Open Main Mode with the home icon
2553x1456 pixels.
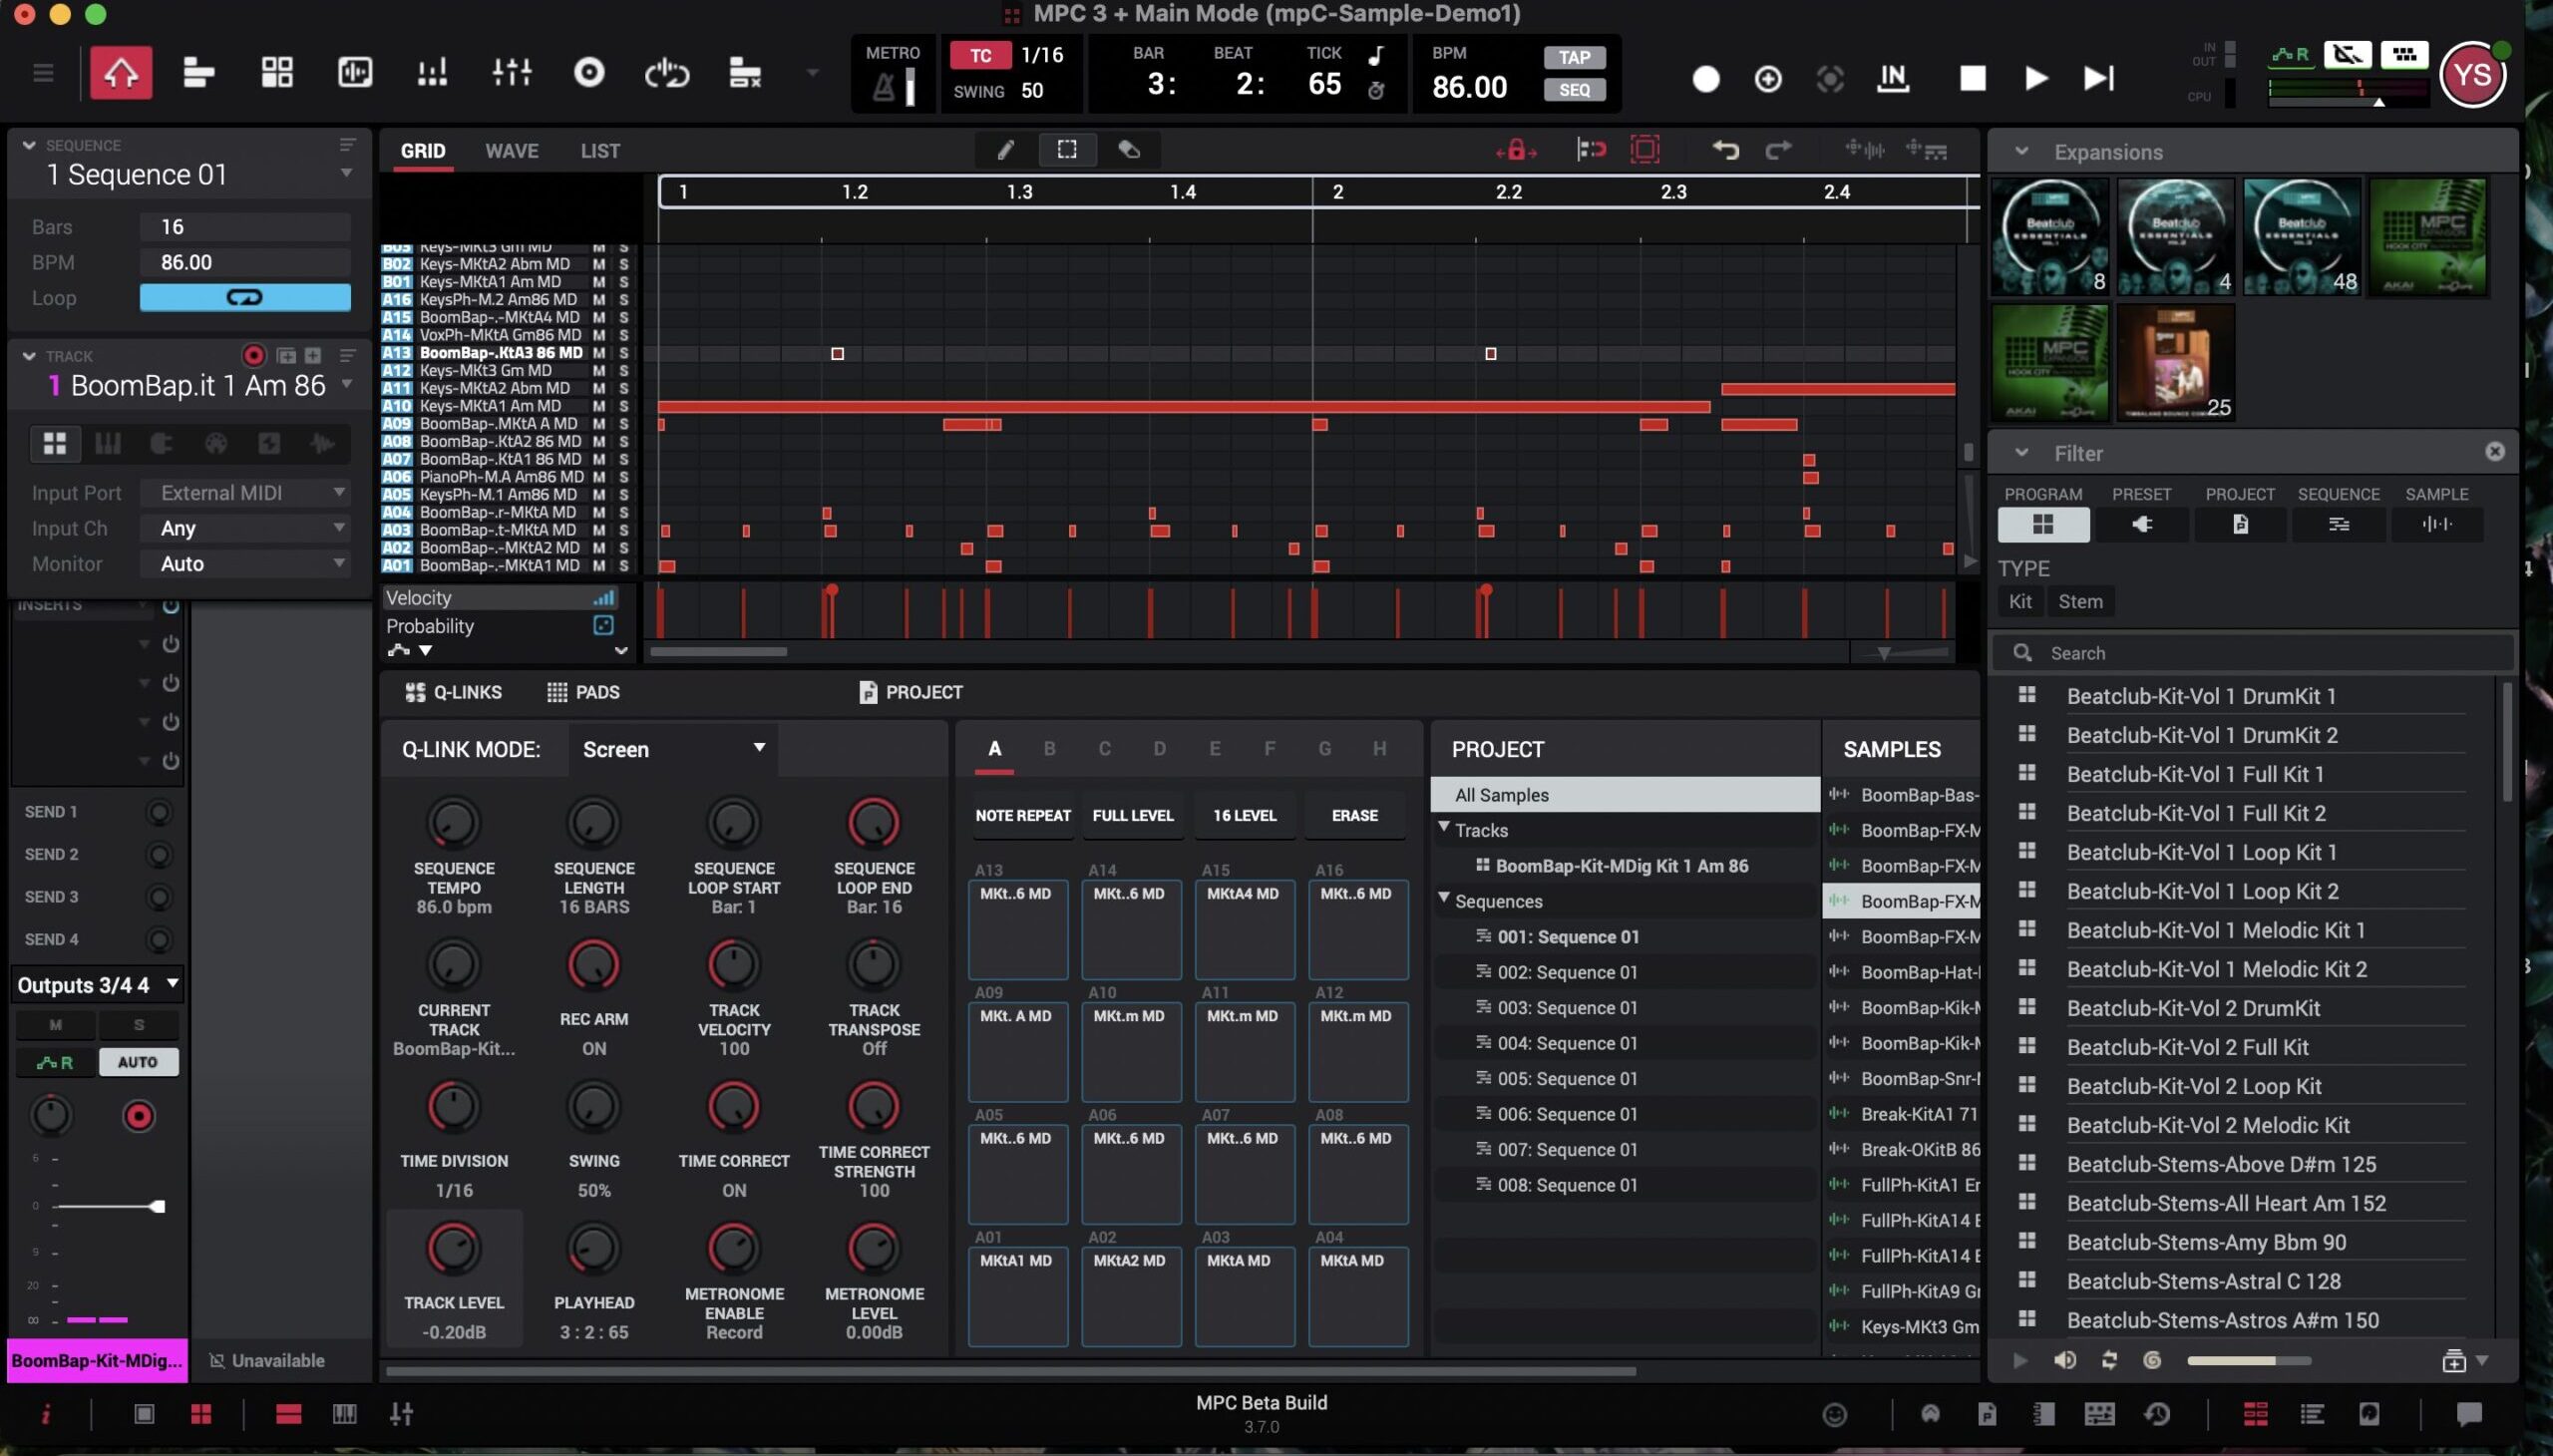120,72
